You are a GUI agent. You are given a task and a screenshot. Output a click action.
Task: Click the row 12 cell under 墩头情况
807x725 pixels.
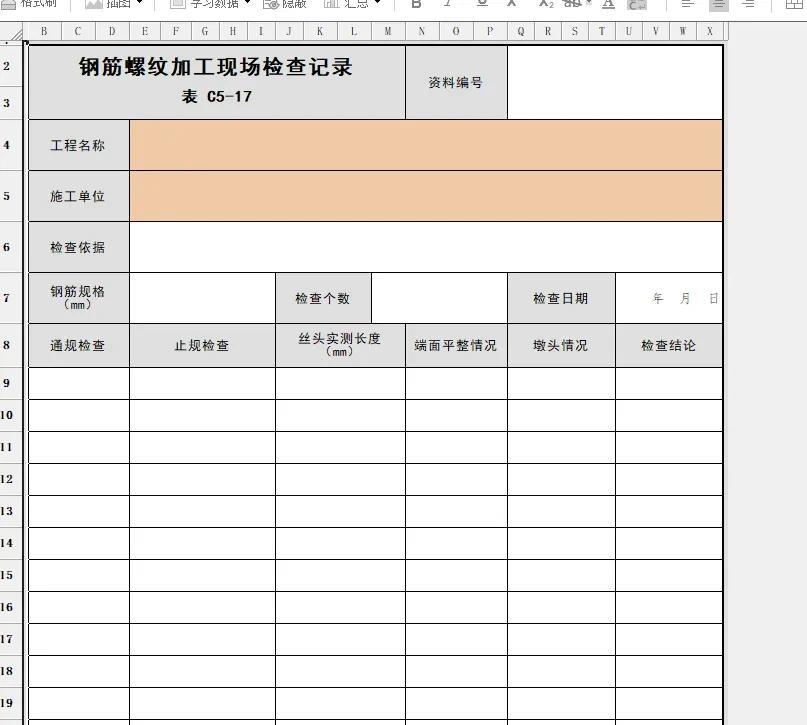click(x=561, y=480)
